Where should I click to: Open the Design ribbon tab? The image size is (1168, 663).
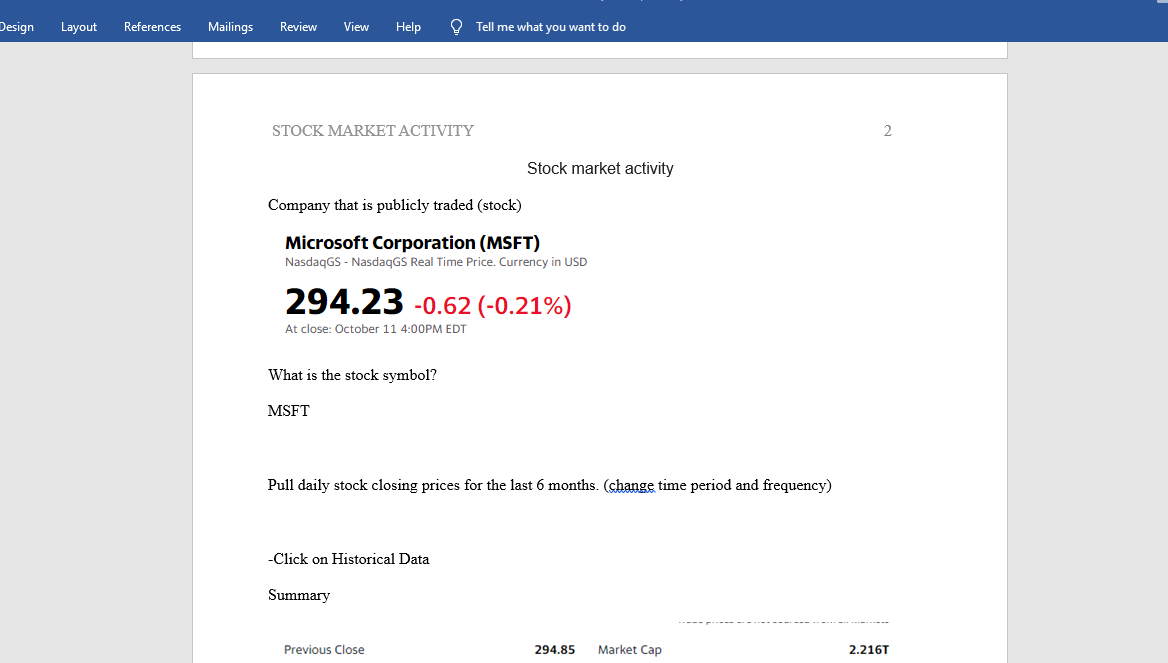(x=16, y=27)
